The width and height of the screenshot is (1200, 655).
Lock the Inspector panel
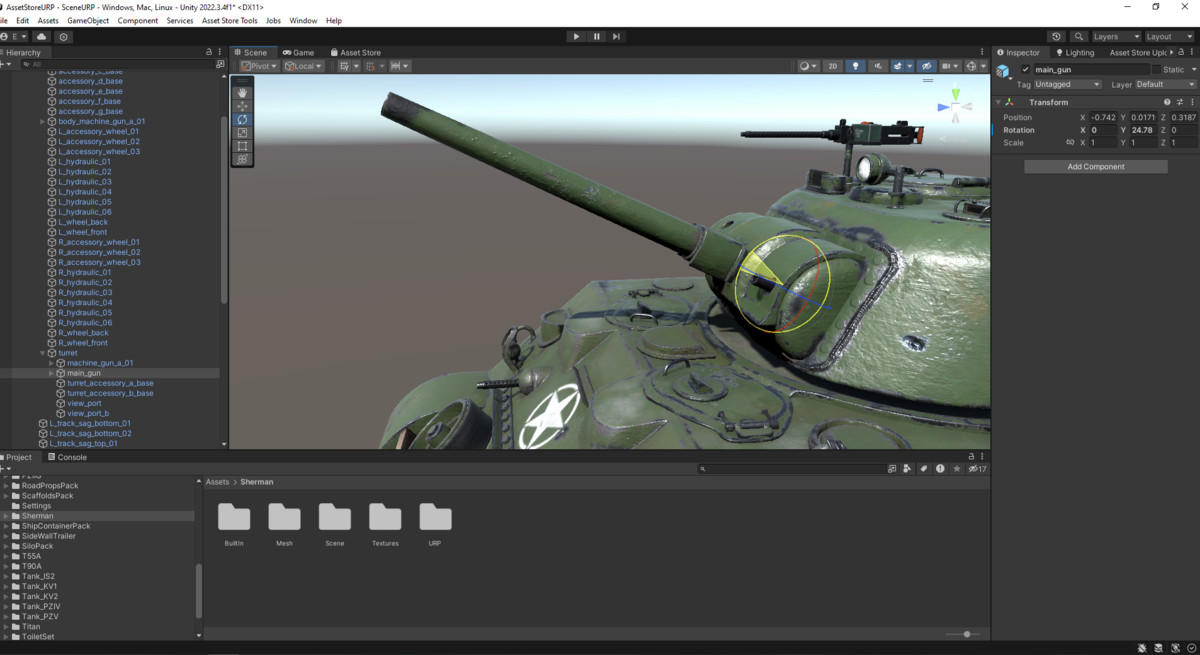1179,52
